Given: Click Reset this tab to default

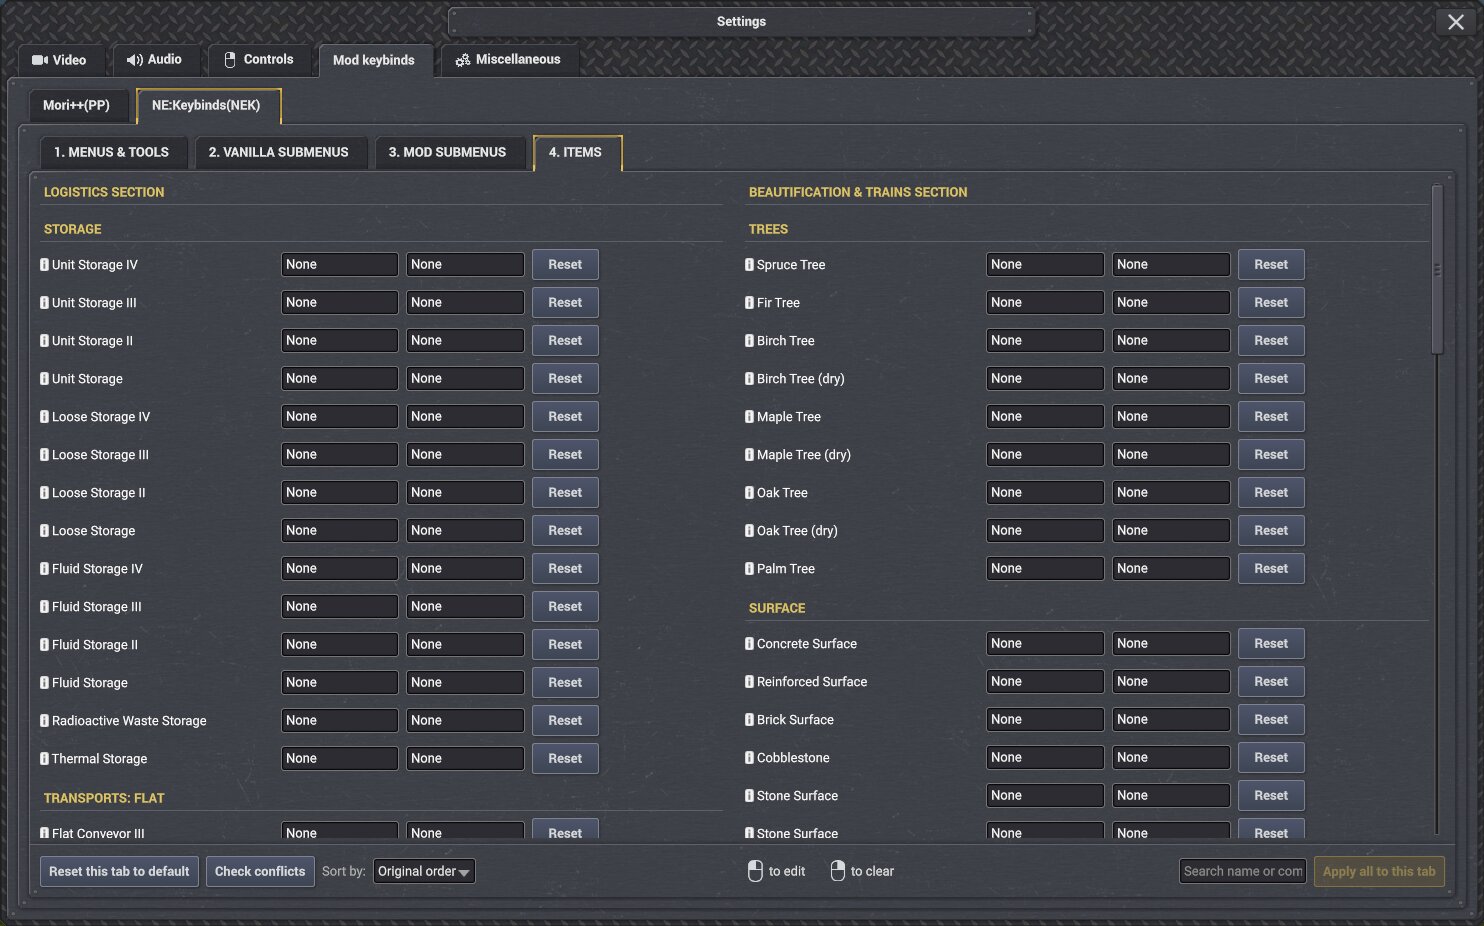Looking at the screenshot, I should pyautogui.click(x=119, y=871).
